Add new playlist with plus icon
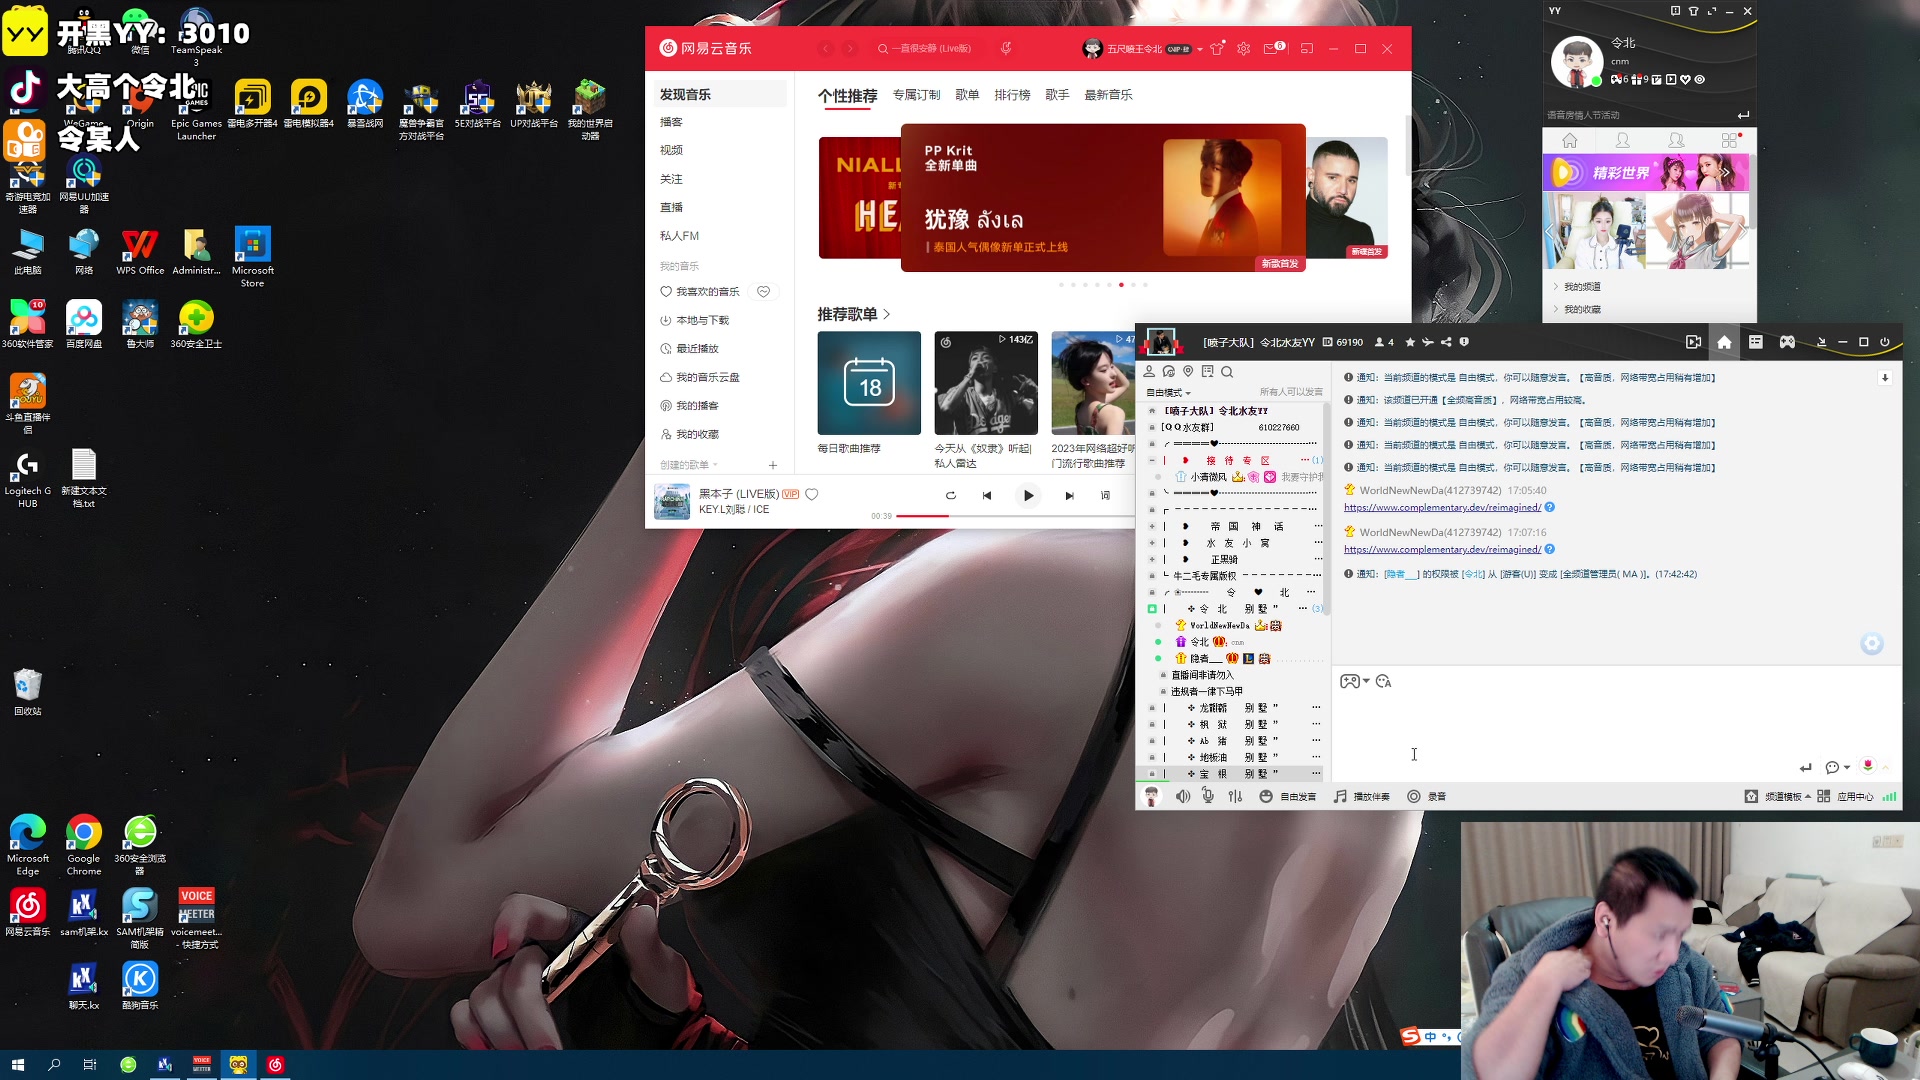This screenshot has height=1080, width=1920. 773,465
